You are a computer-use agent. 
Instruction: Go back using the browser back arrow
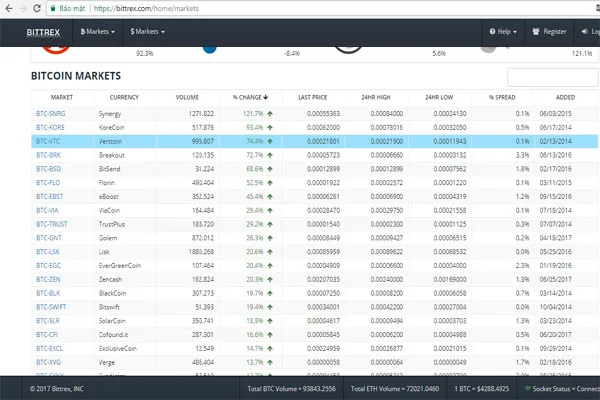pyautogui.click(x=9, y=8)
